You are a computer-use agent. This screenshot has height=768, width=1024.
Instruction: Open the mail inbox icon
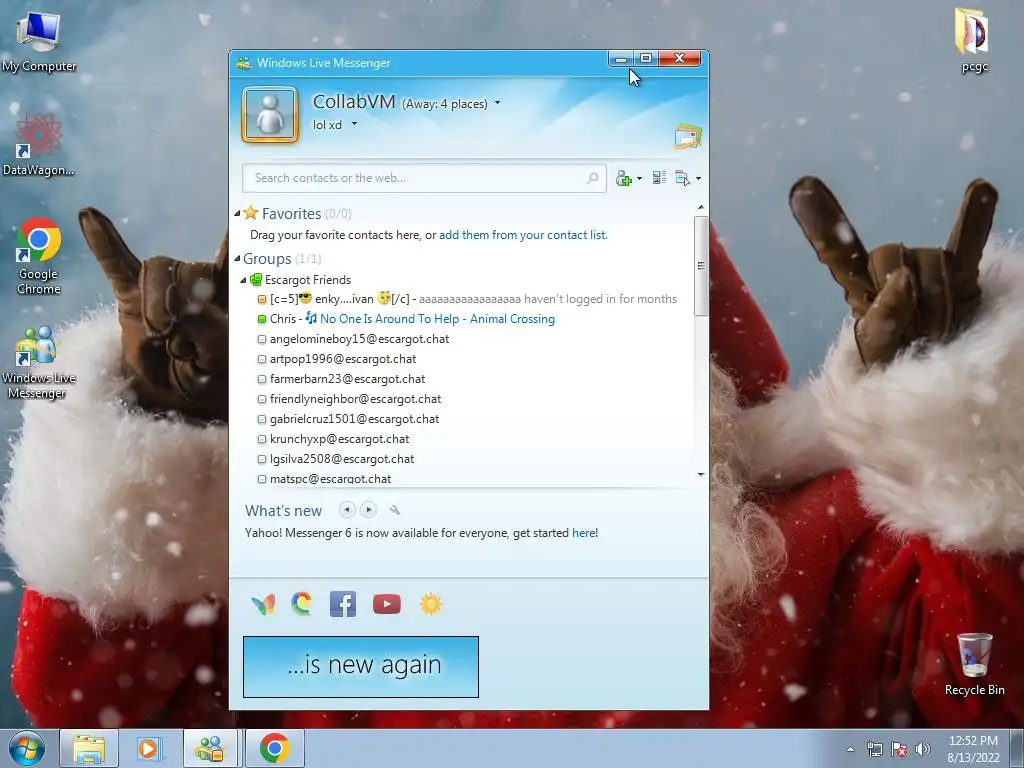coord(688,136)
